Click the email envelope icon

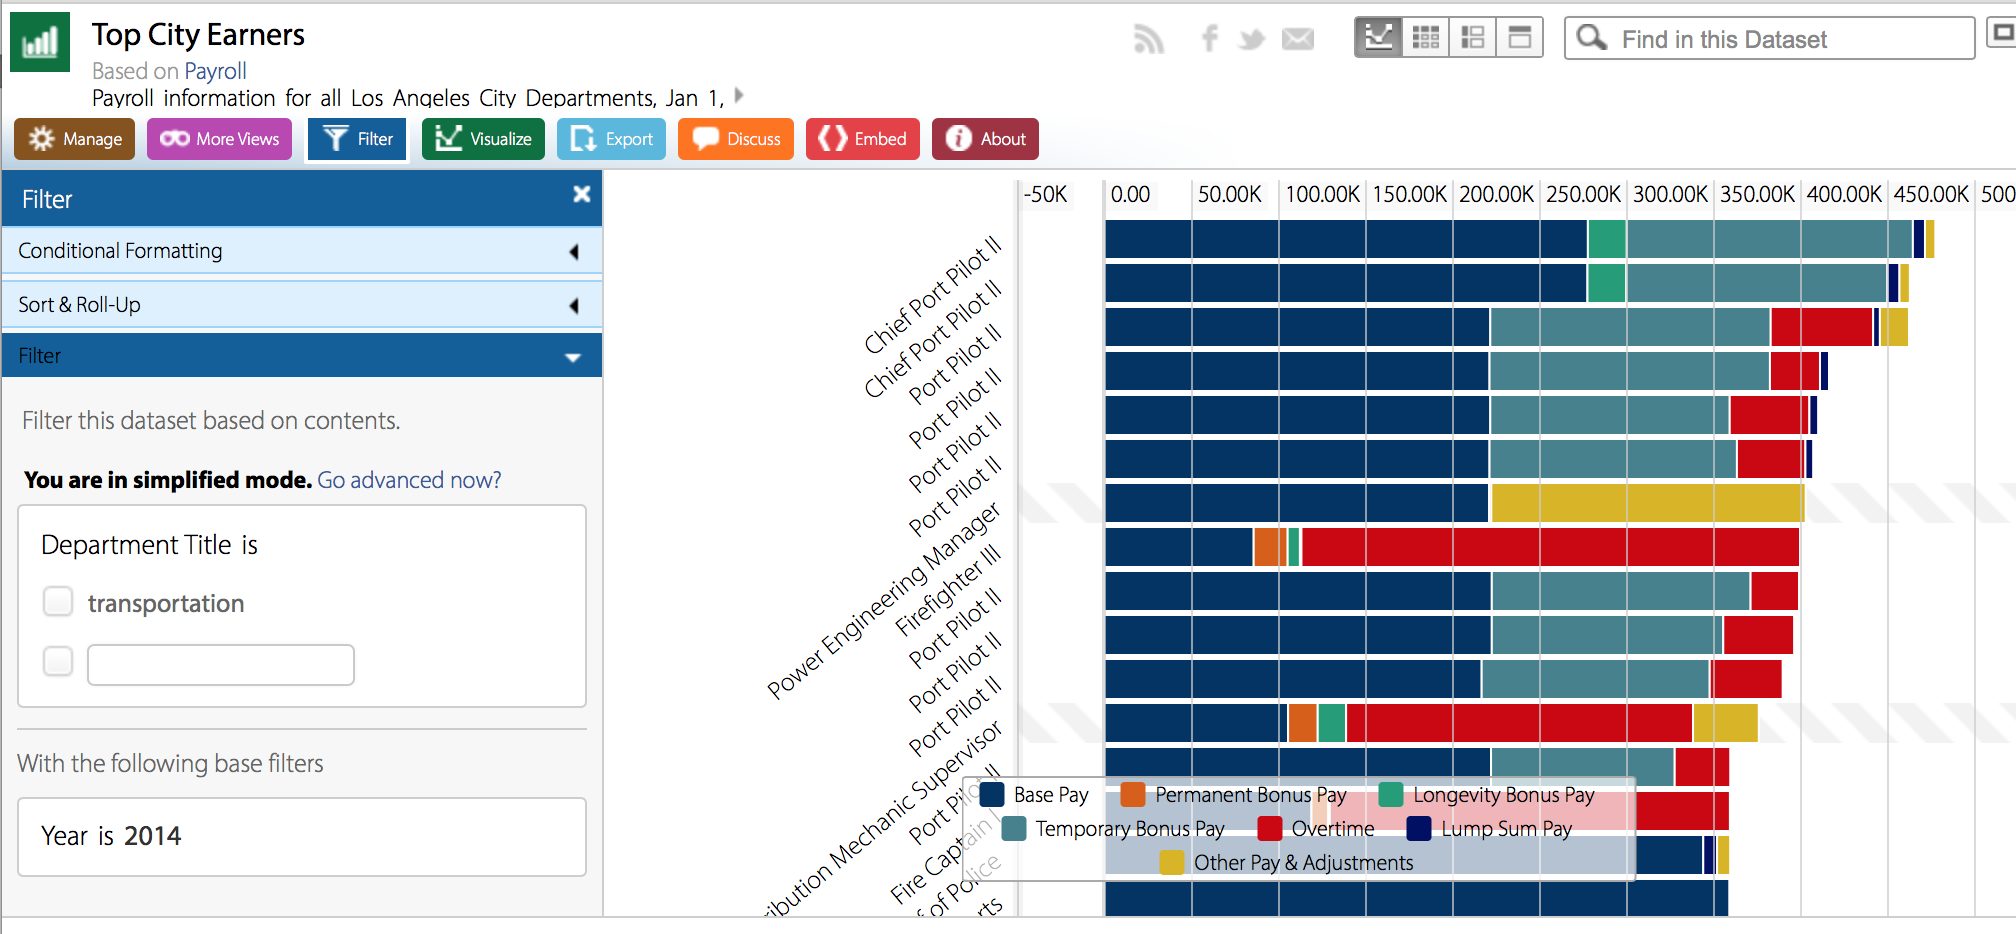click(1298, 39)
